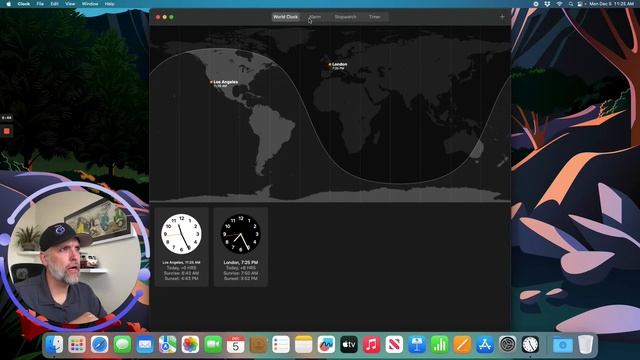The width and height of the screenshot is (640, 360).
Task: Open the Clock app menu
Action: [24, 4]
